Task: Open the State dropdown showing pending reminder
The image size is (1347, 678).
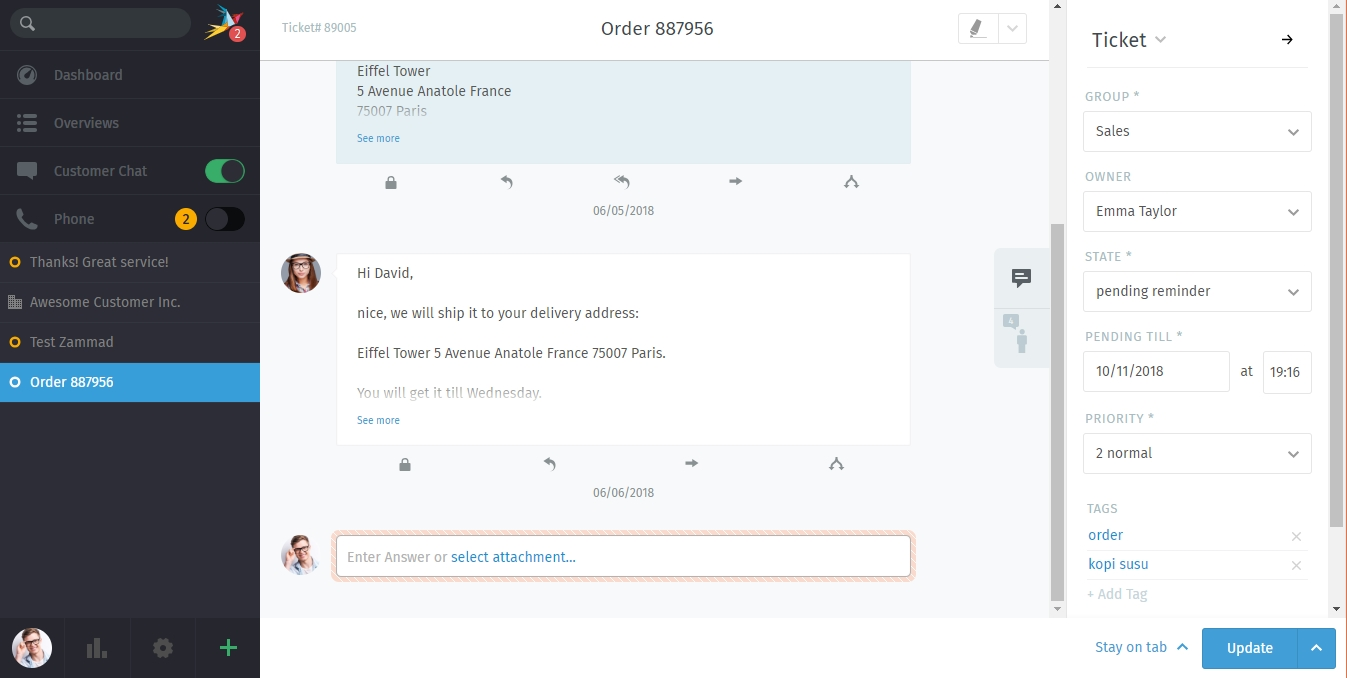Action: pos(1197,291)
